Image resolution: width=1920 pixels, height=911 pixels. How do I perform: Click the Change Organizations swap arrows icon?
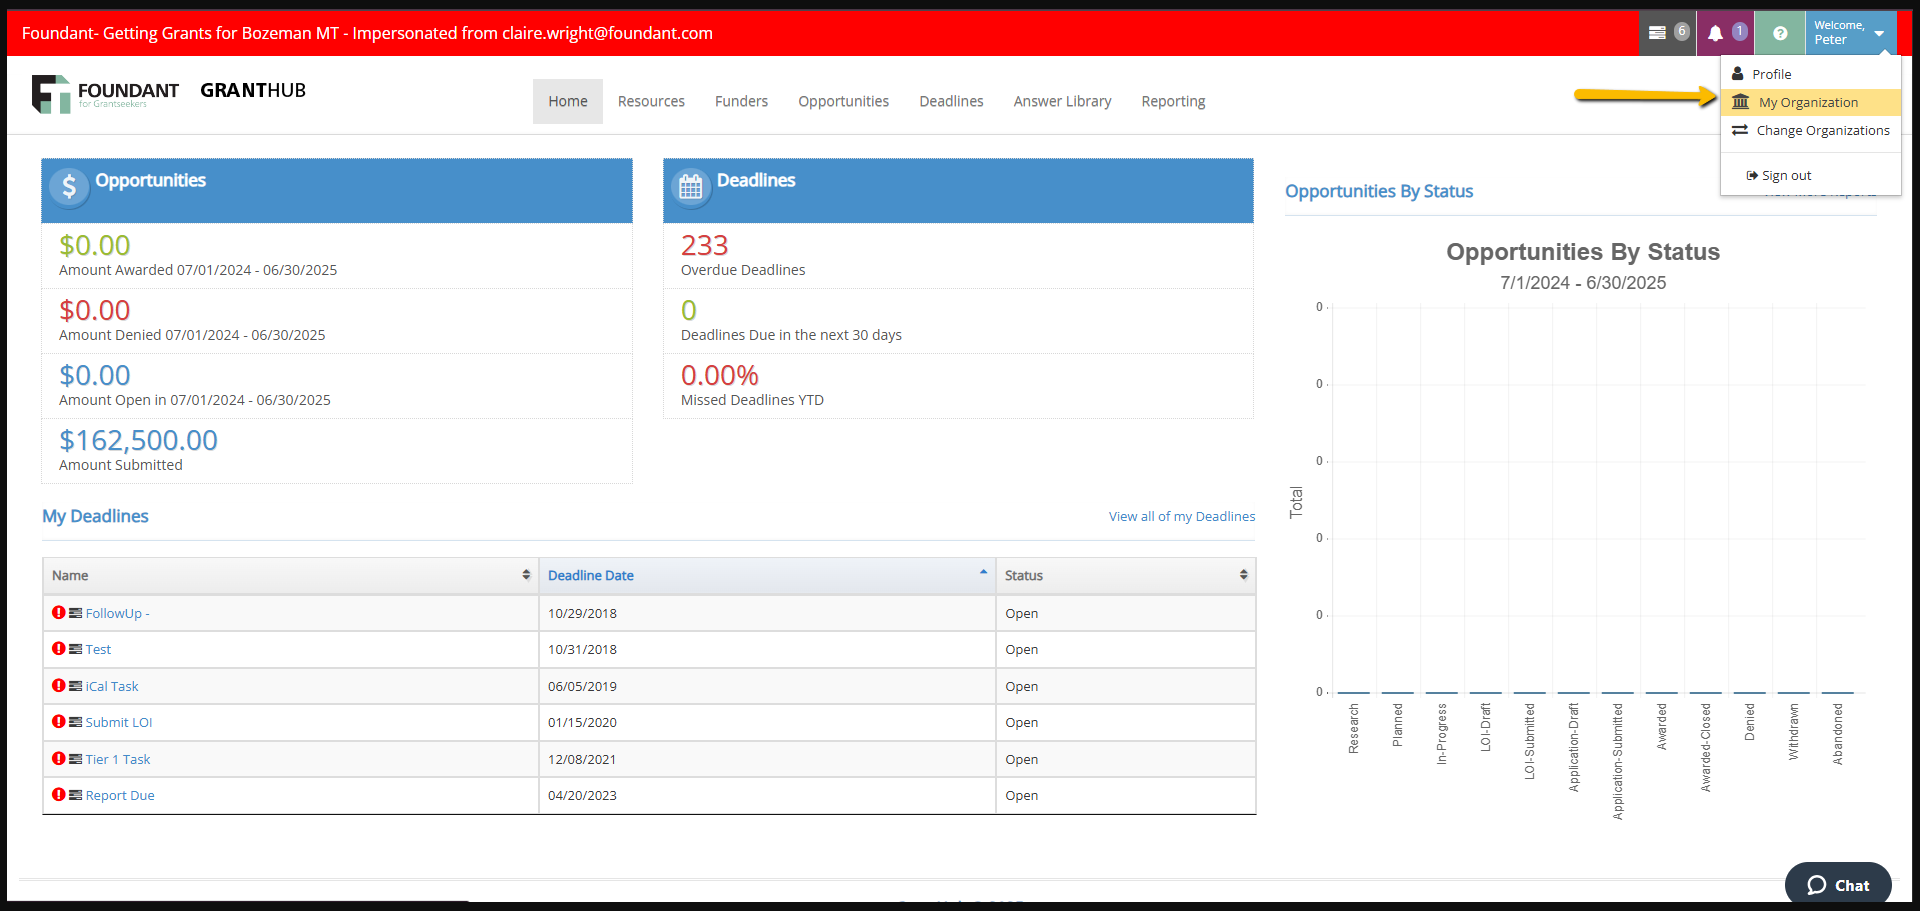pyautogui.click(x=1740, y=130)
